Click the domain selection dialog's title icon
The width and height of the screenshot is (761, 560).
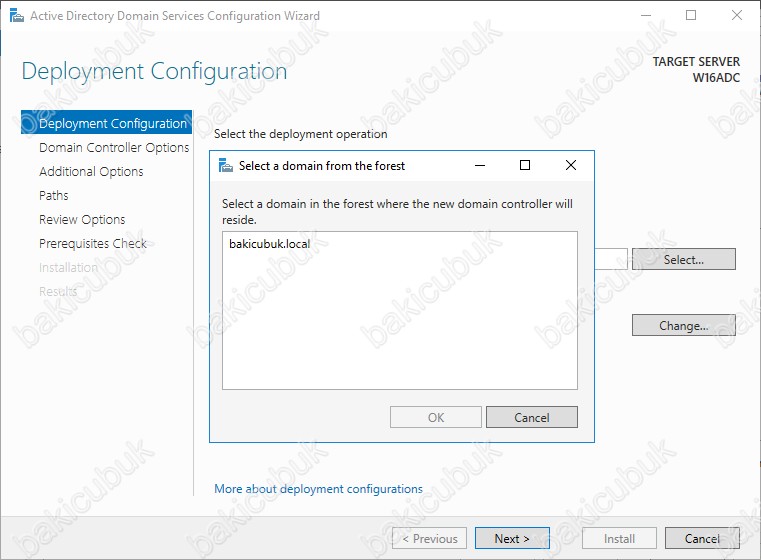(225, 165)
